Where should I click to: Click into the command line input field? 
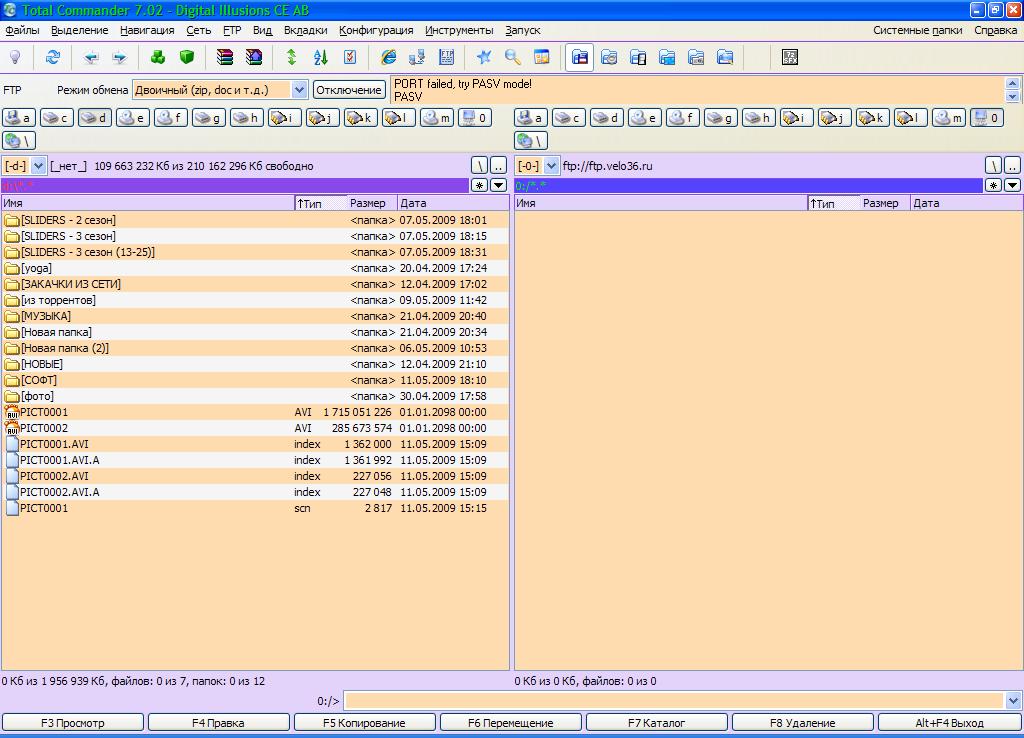pyautogui.click(x=674, y=701)
